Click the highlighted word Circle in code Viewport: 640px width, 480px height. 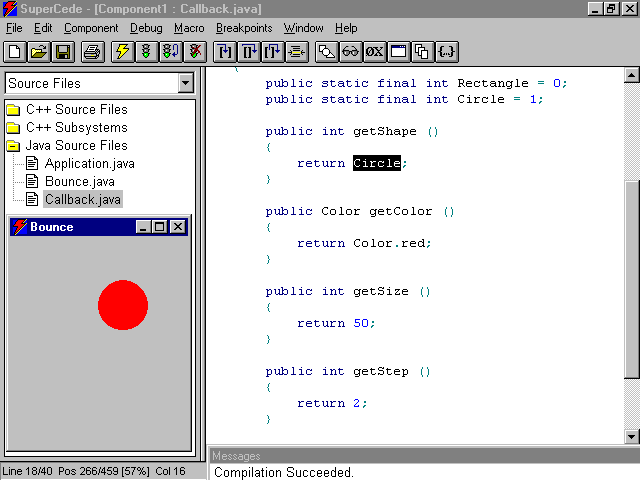(x=377, y=163)
